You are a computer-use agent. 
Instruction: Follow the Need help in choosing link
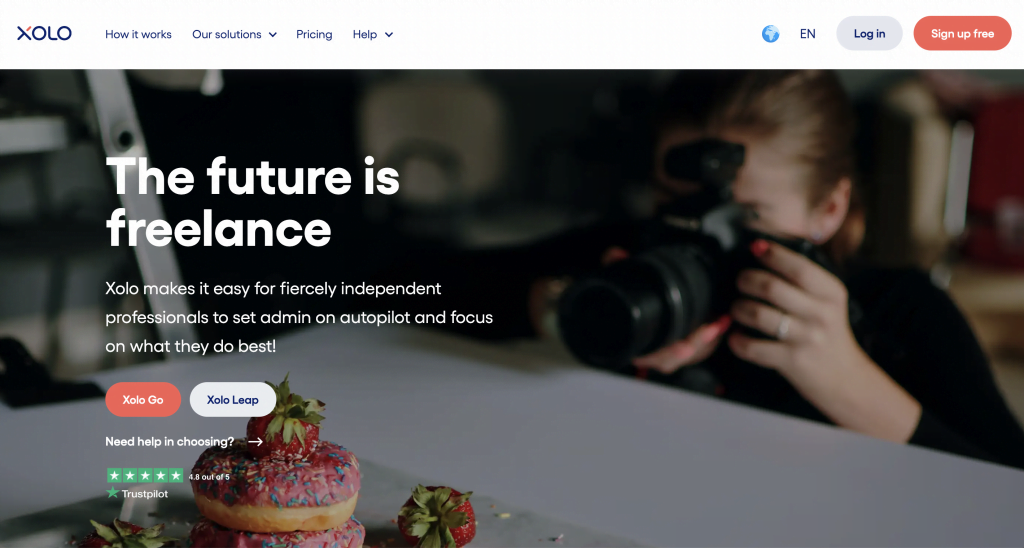tap(170, 442)
